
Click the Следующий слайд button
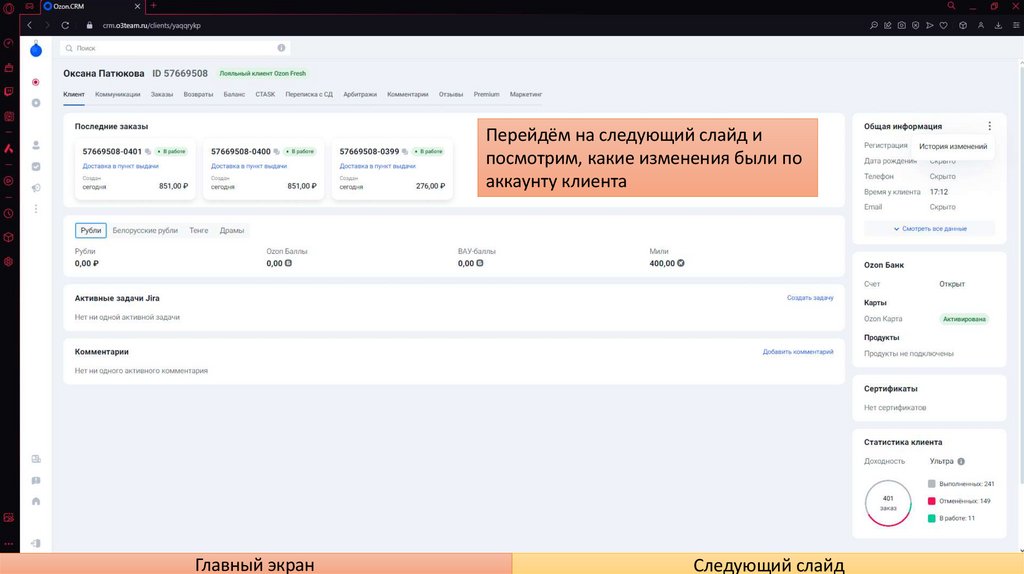768,564
